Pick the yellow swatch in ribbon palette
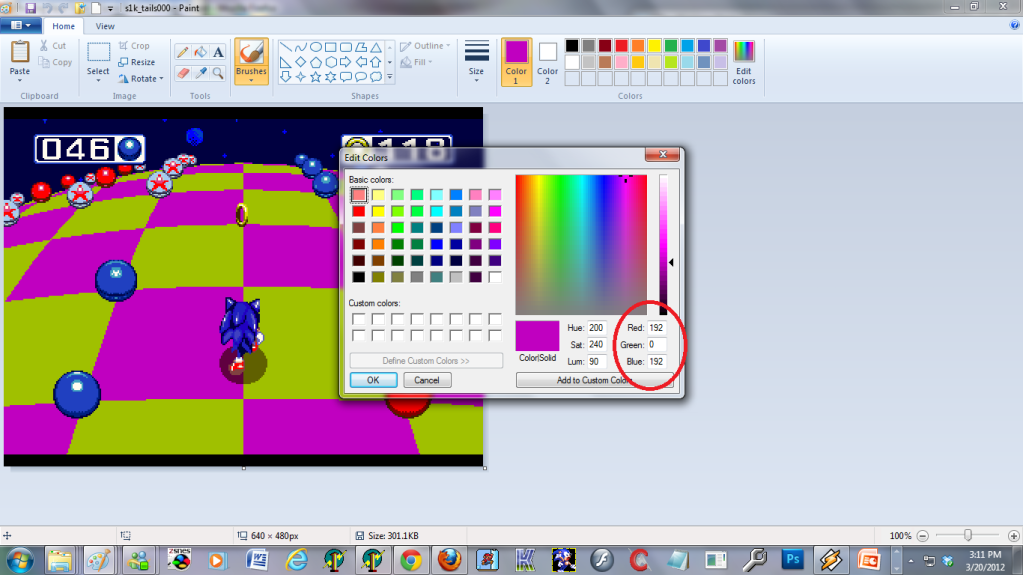 (x=654, y=46)
